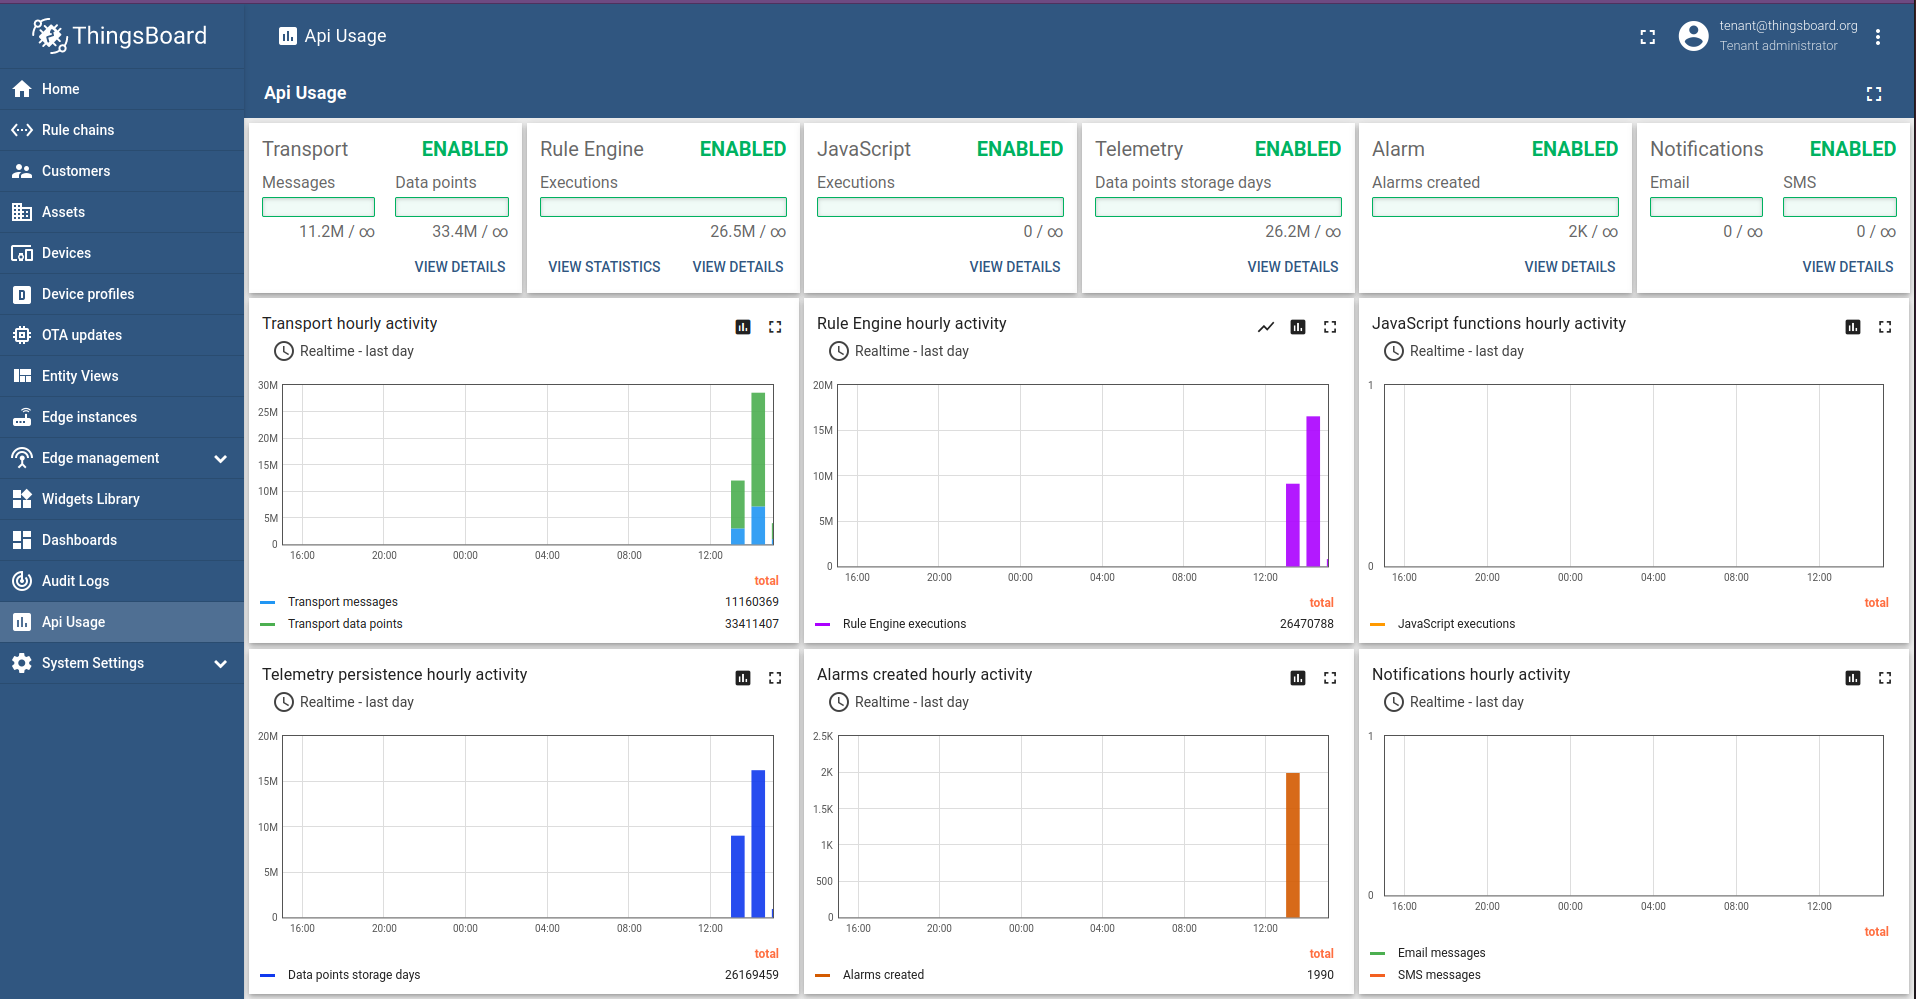Viewport: 1916px width, 999px height.
Task: Open the top-right three-dot menu
Action: tap(1878, 36)
